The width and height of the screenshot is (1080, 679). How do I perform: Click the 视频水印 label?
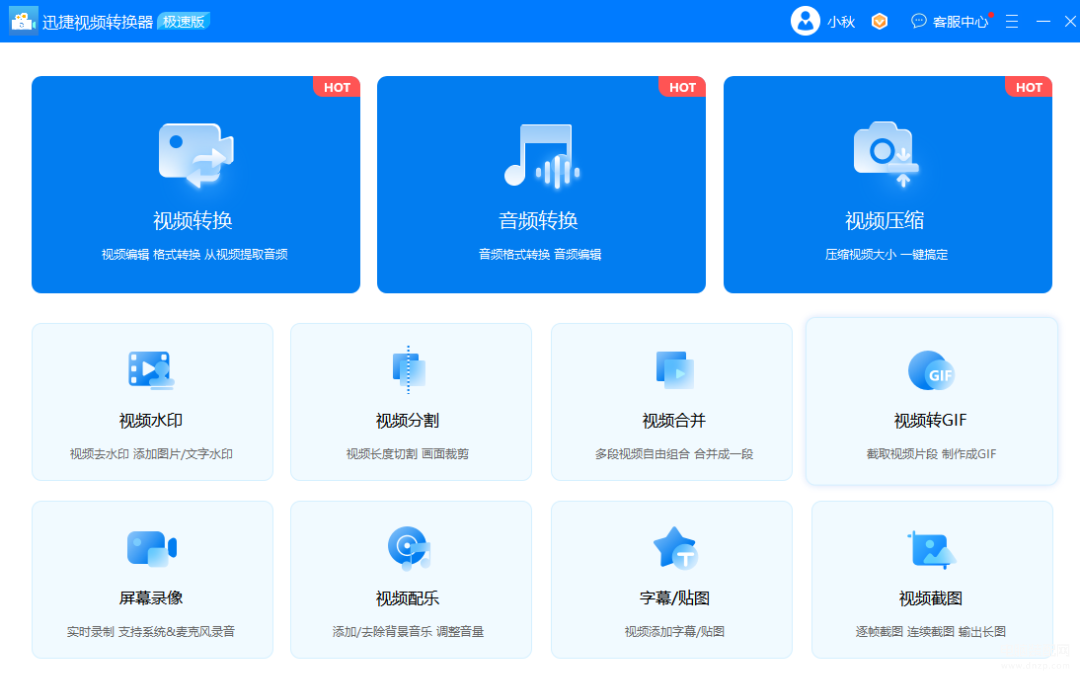pyautogui.click(x=151, y=421)
